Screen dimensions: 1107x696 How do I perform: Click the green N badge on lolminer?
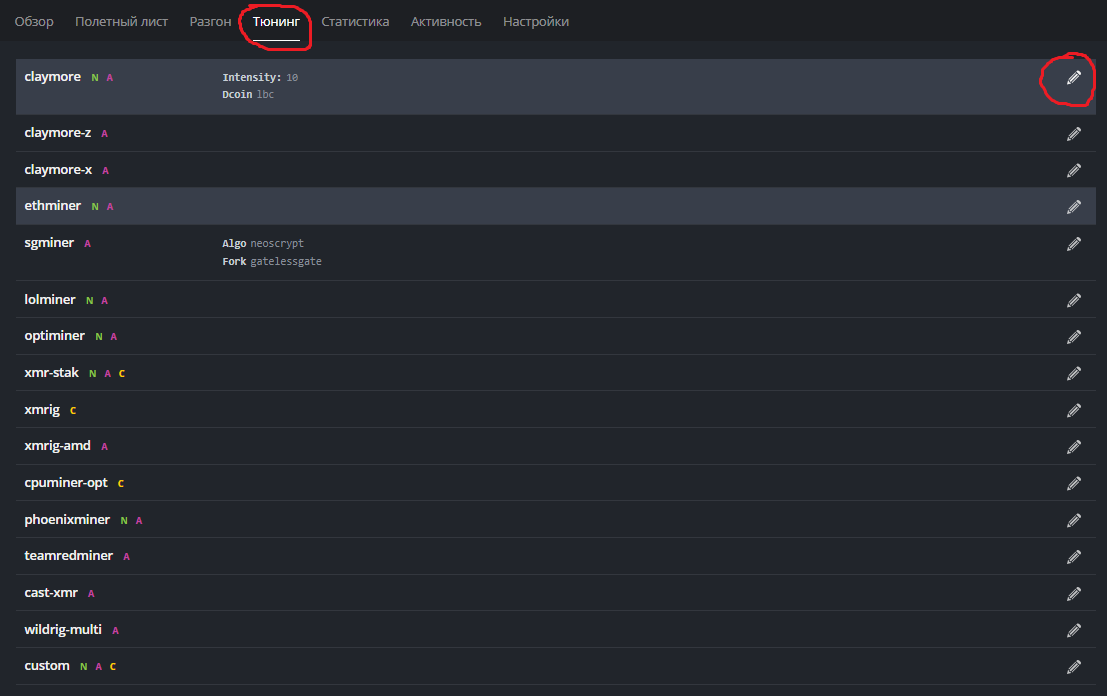click(90, 301)
